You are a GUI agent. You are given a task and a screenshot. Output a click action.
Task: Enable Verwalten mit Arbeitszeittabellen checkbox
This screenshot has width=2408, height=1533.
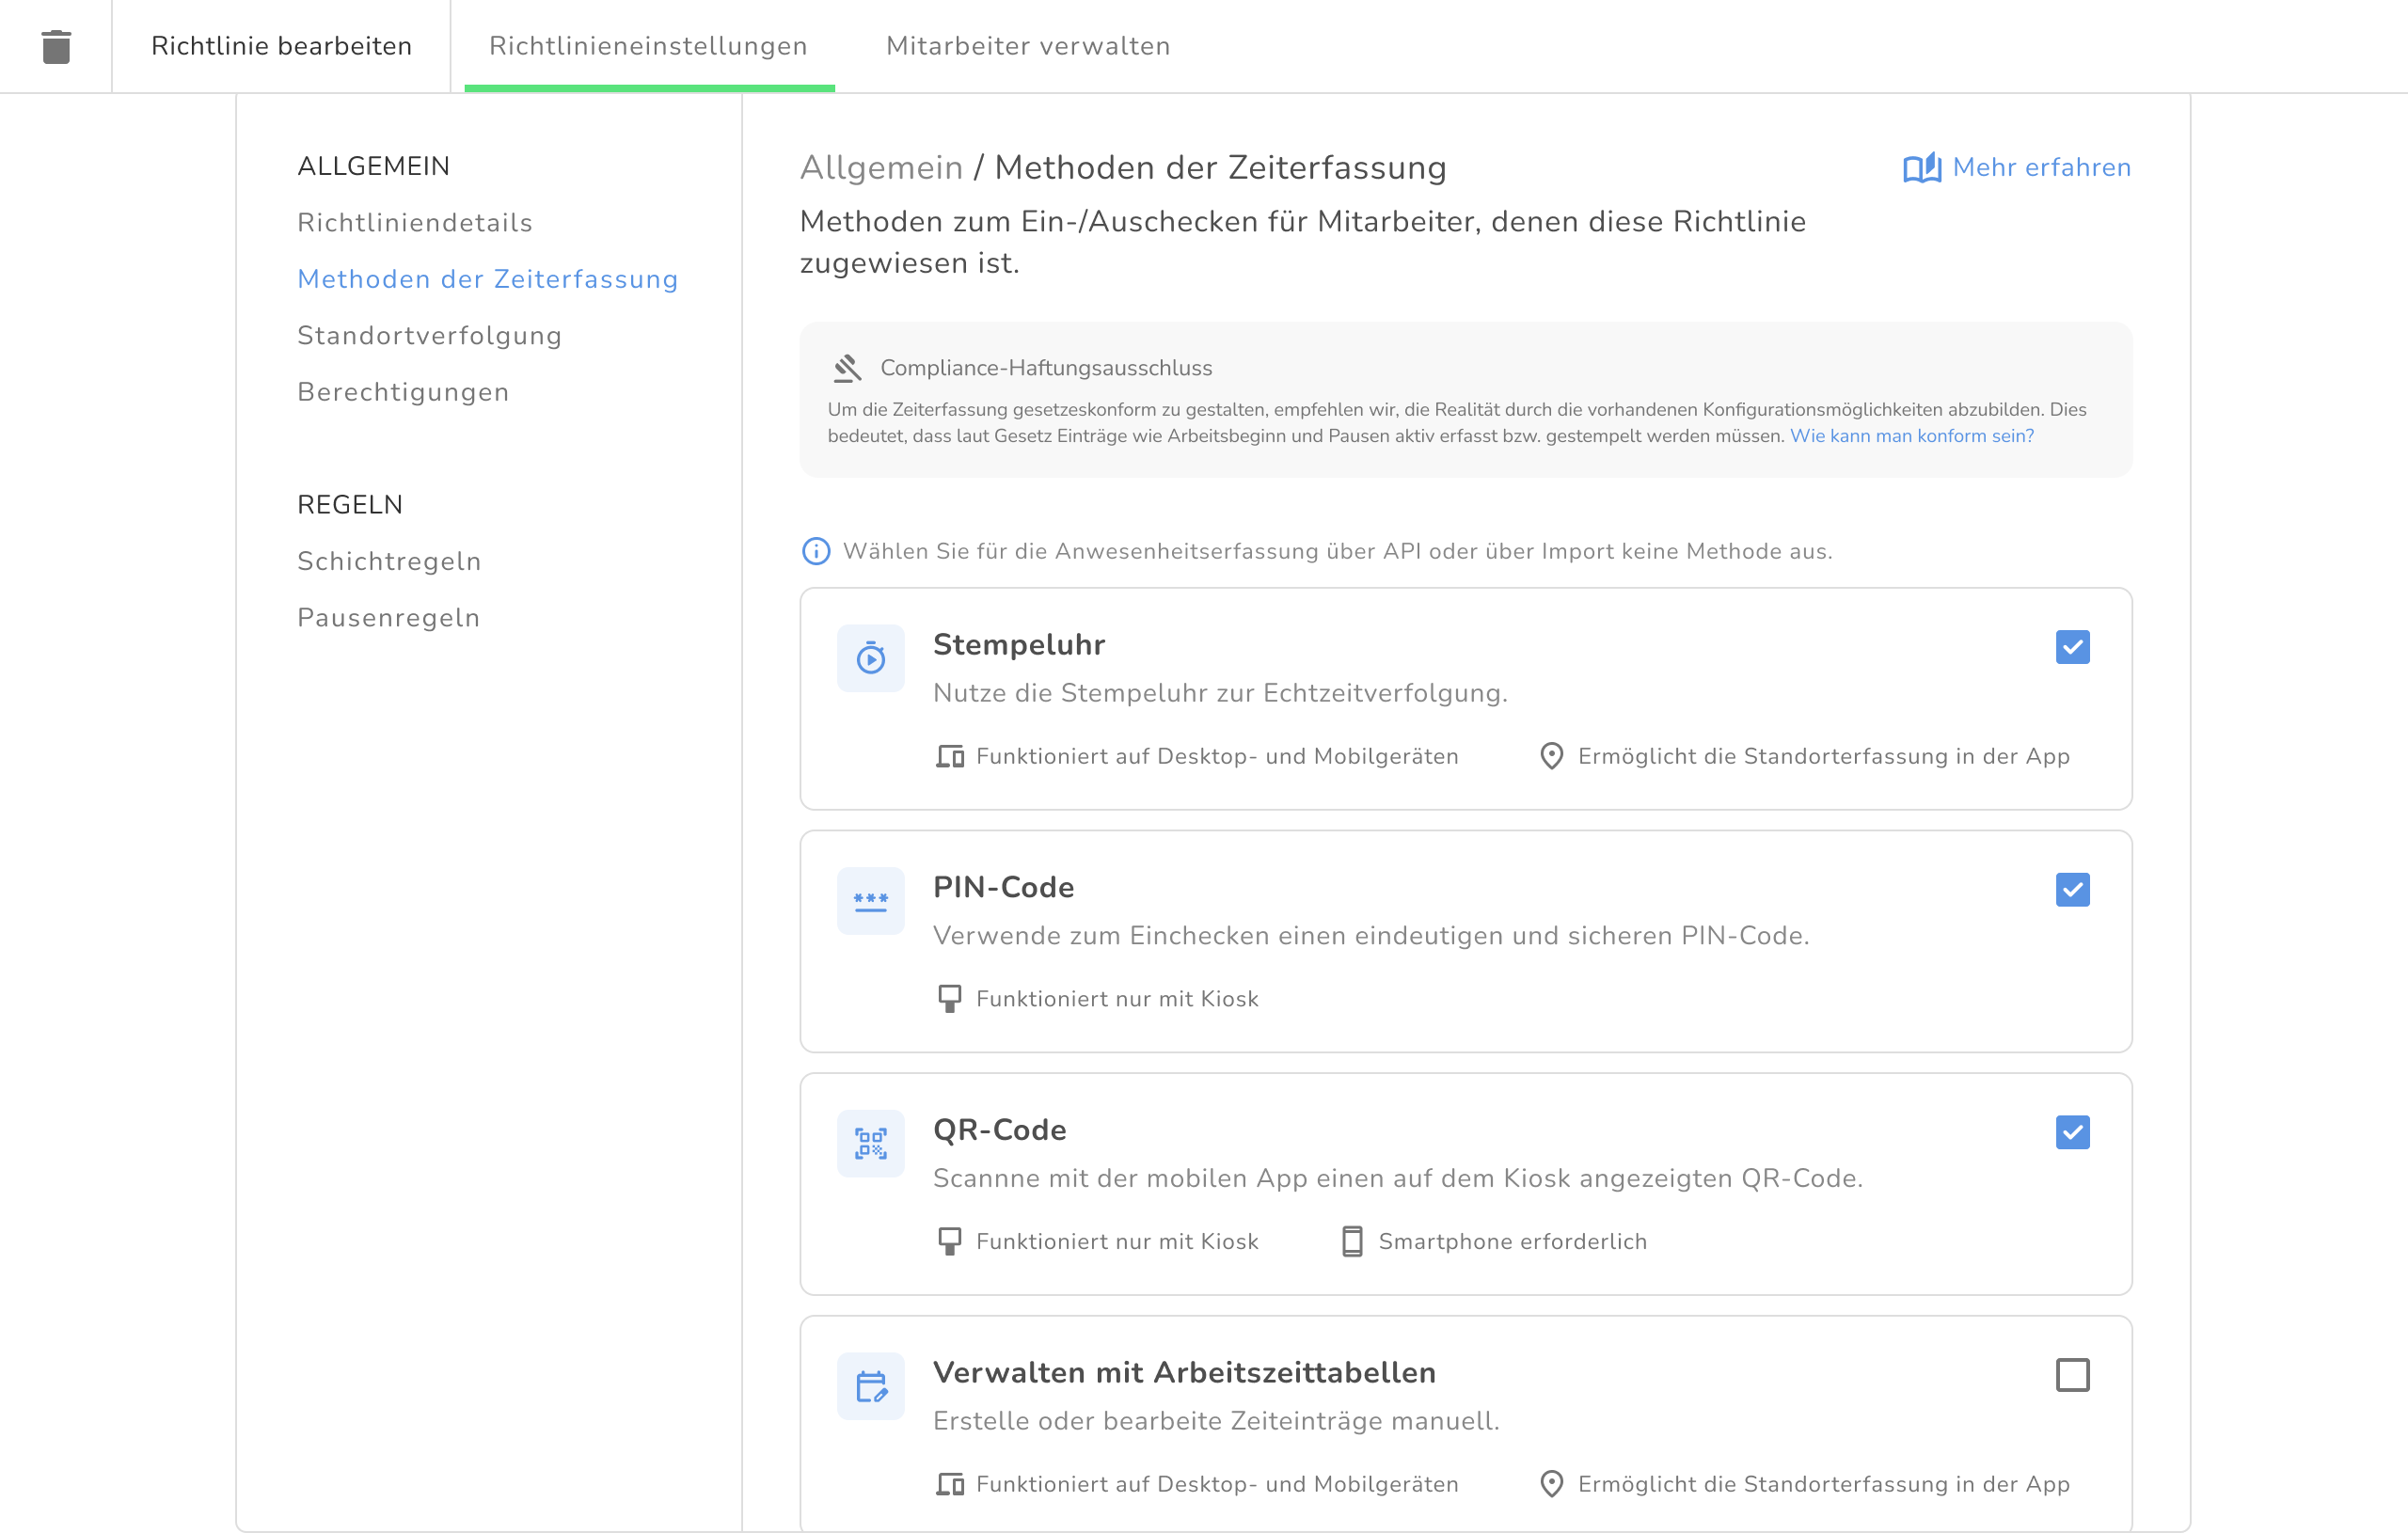point(2072,1375)
